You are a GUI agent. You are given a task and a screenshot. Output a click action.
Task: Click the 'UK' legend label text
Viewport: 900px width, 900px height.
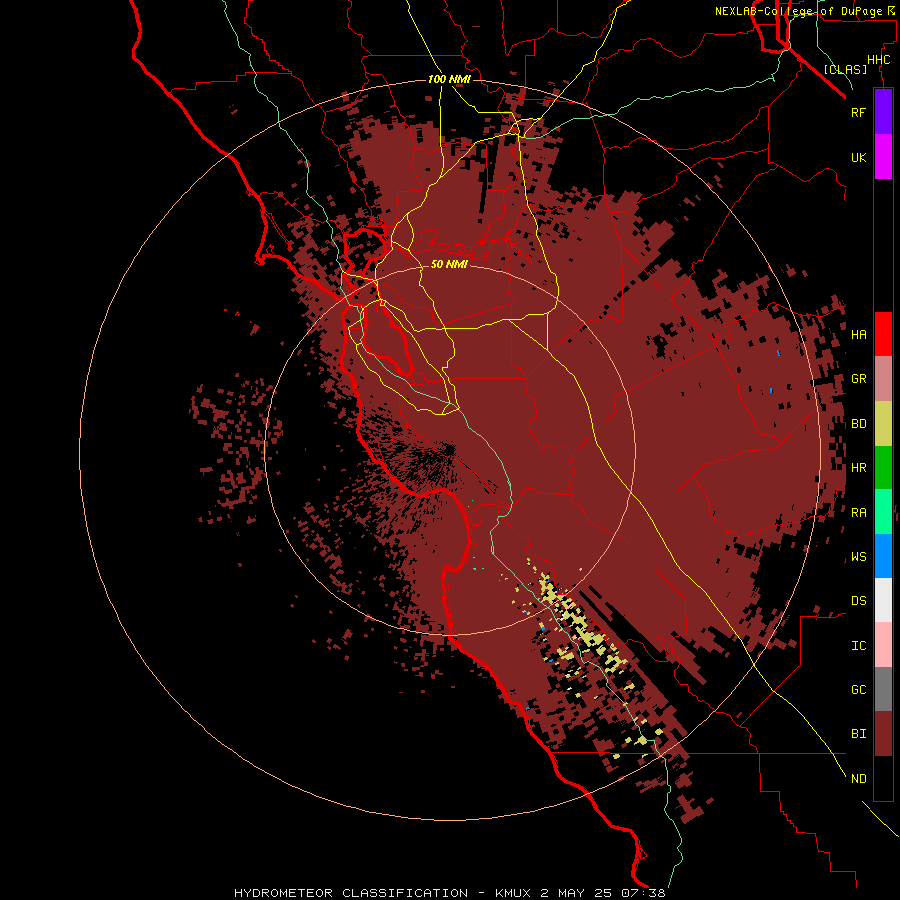point(858,157)
